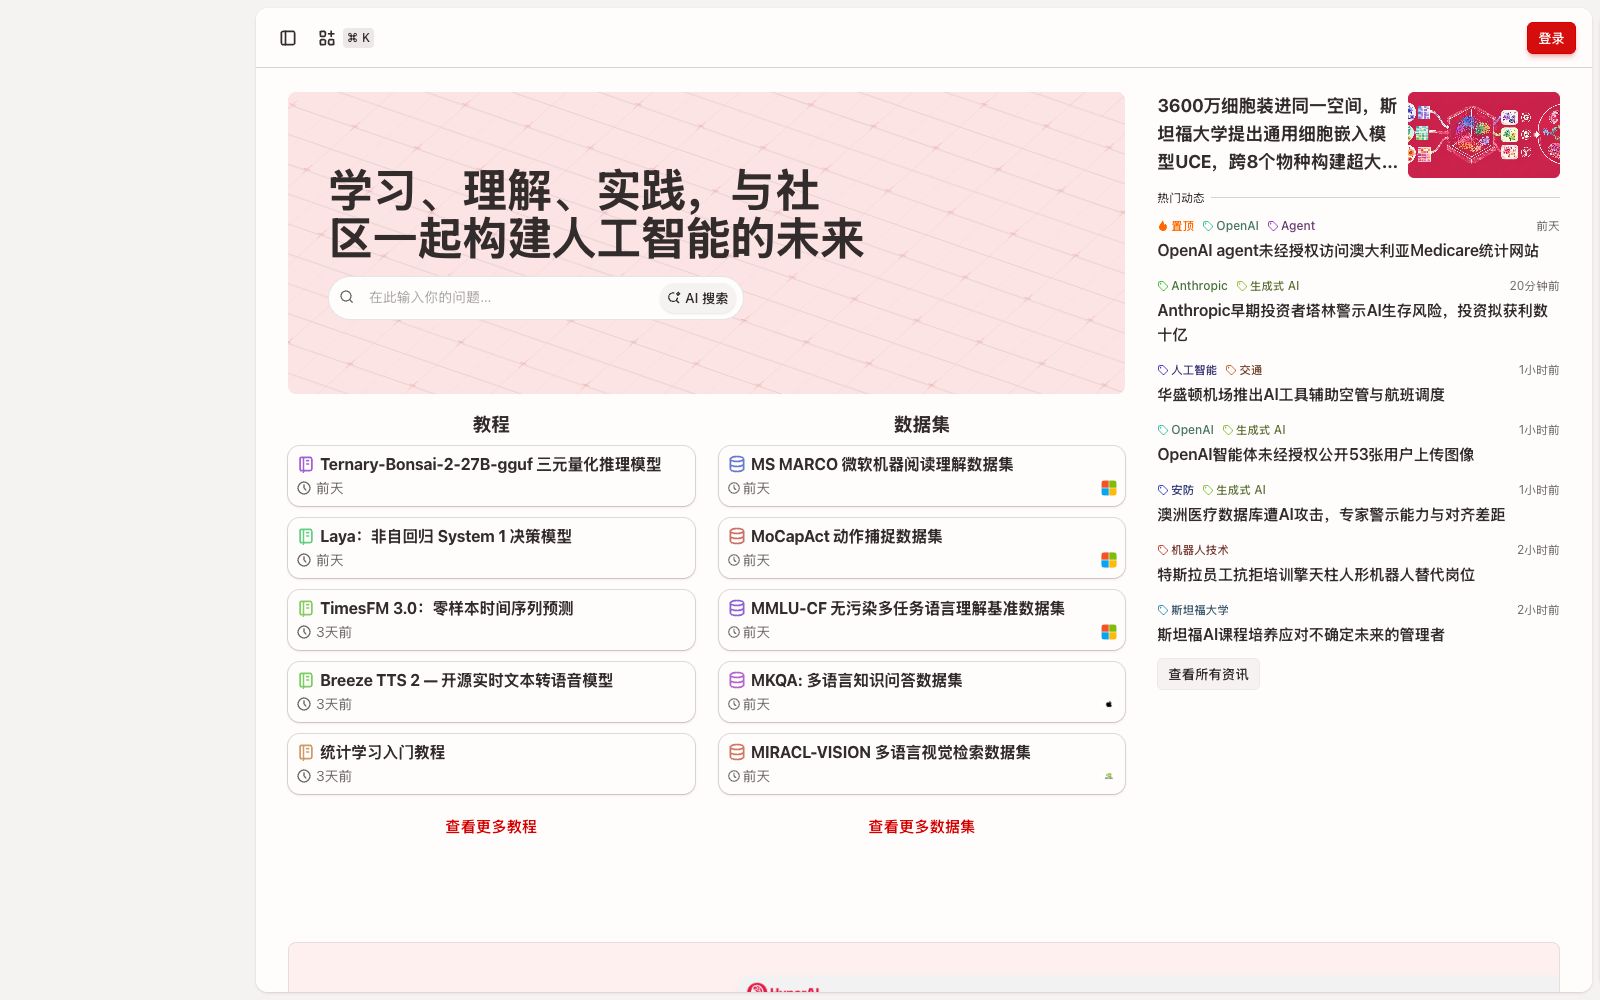This screenshot has height=1000, width=1600.
Task: Select the 机器人技术 tag
Action: (x=1193, y=550)
